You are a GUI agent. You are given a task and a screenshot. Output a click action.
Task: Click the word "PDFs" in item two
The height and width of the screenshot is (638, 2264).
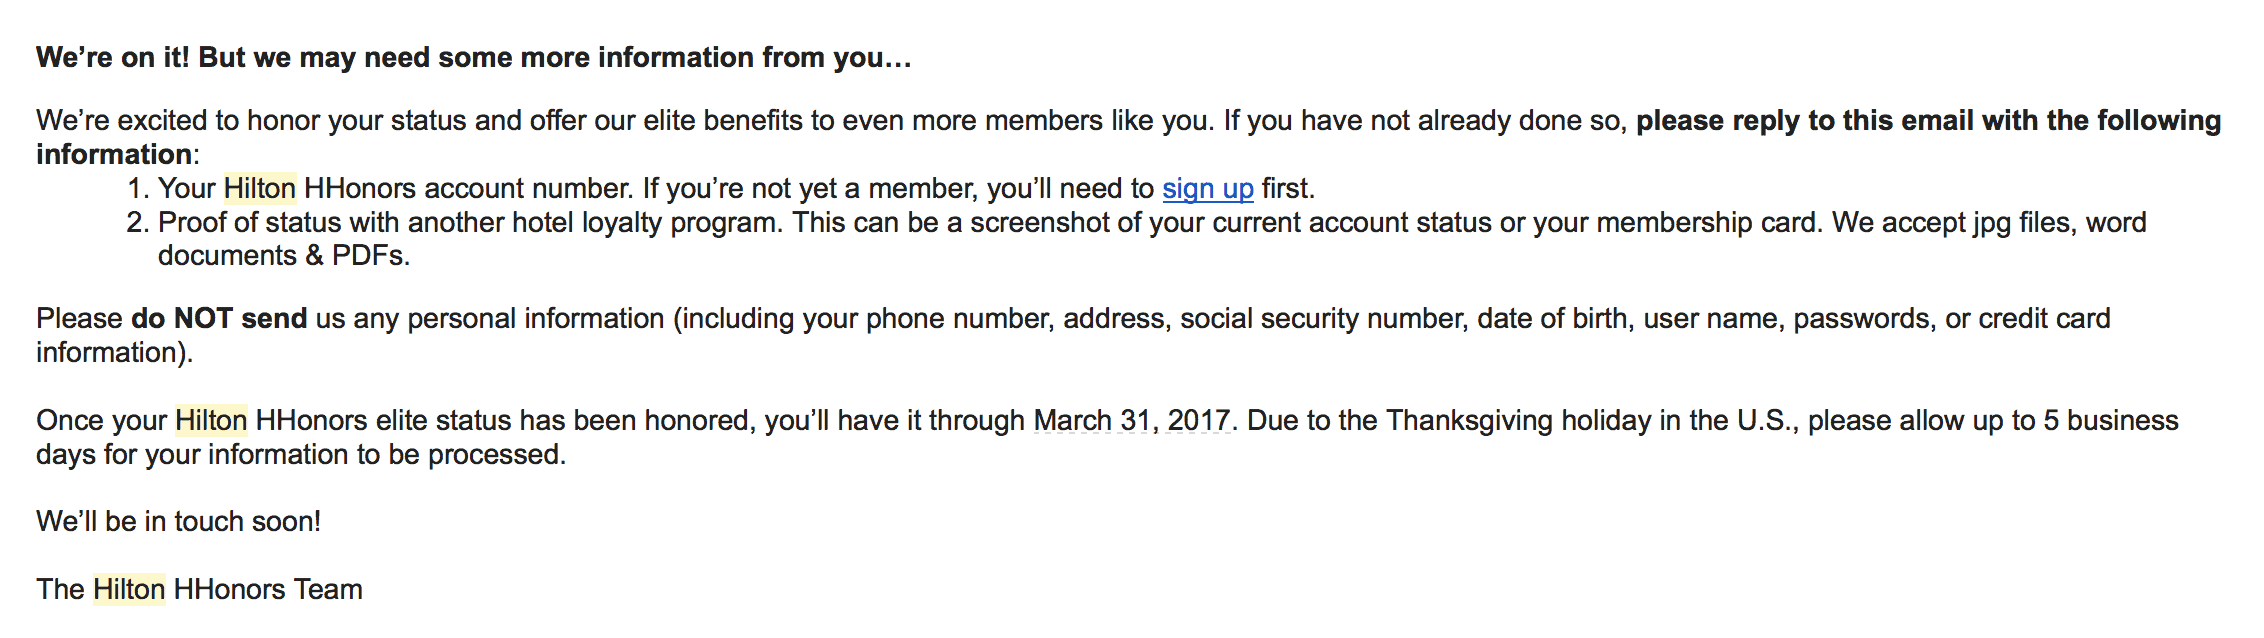[x=367, y=255]
